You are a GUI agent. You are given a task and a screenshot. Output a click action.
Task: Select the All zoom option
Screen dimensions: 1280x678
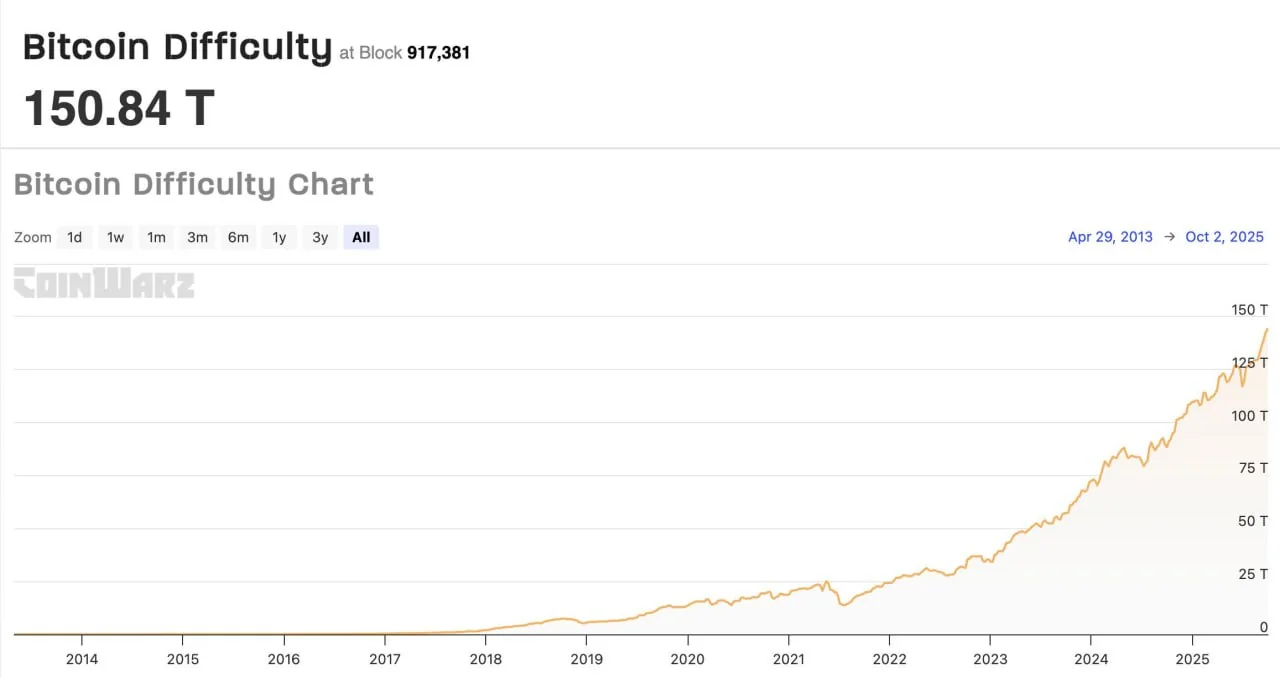pos(361,237)
